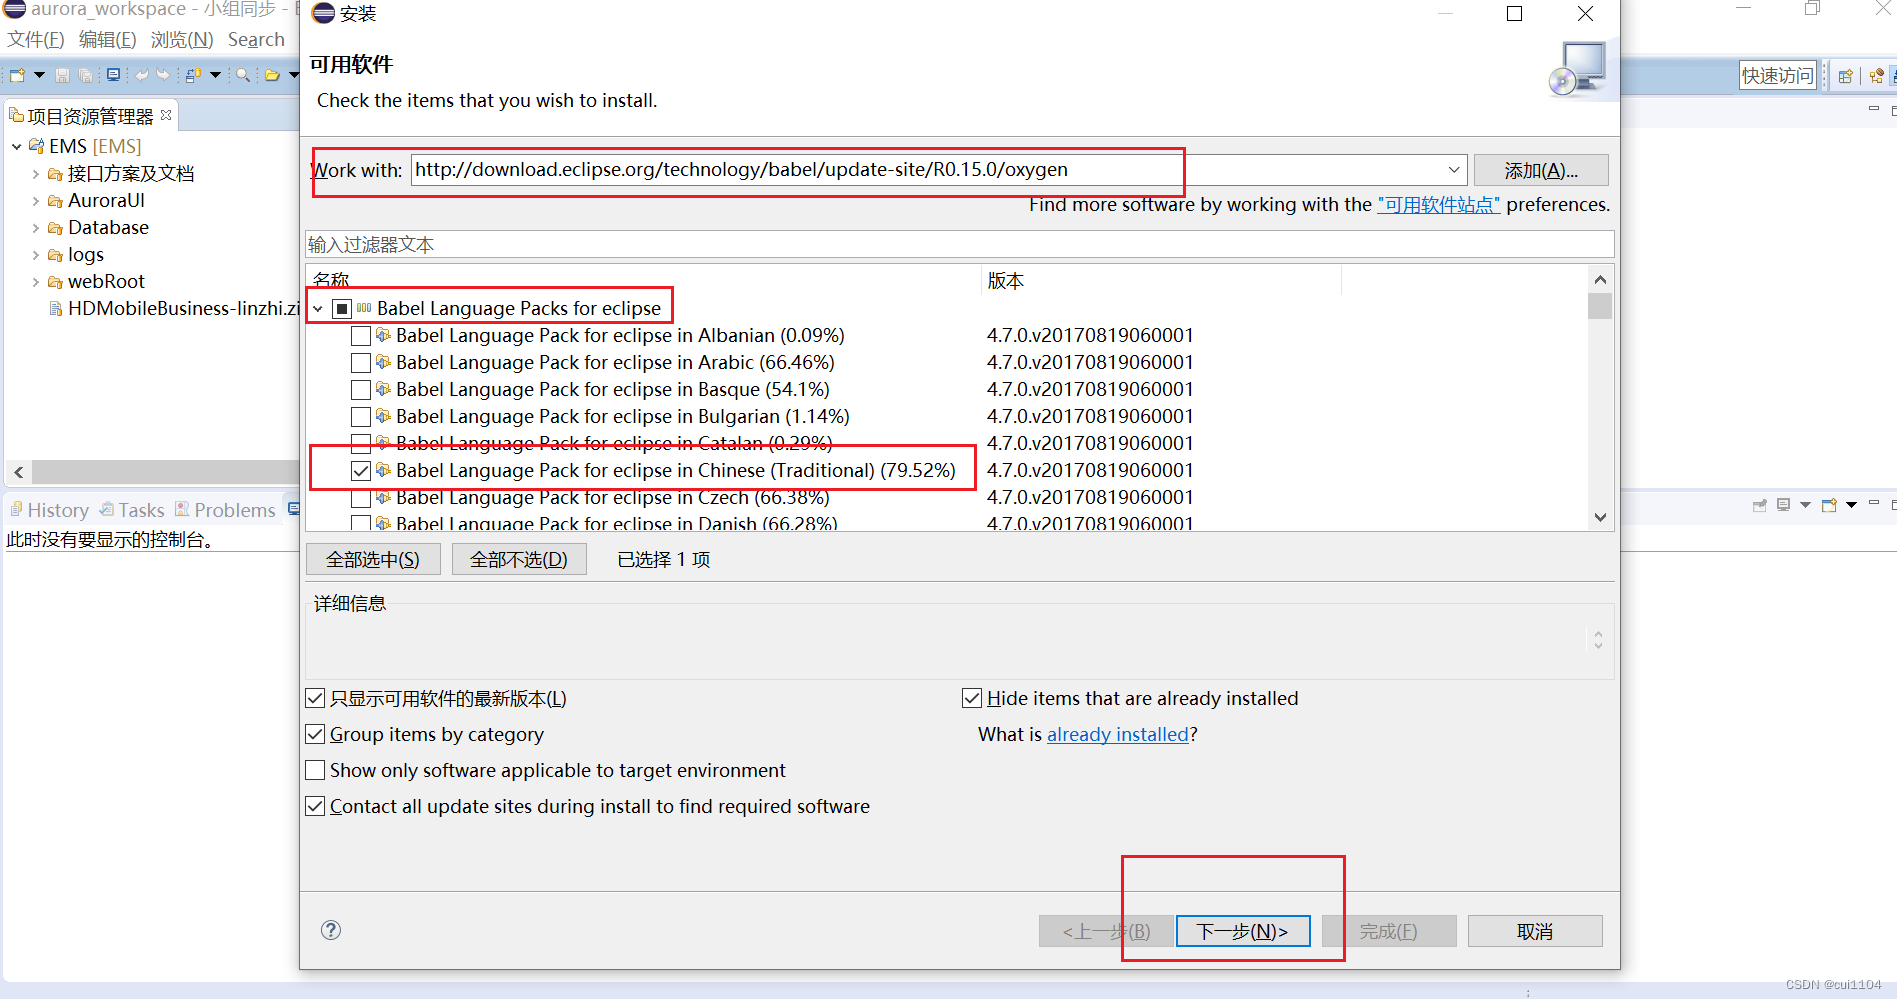This screenshot has width=1897, height=999.
Task: Click the Save All toolbar icon
Action: point(85,75)
